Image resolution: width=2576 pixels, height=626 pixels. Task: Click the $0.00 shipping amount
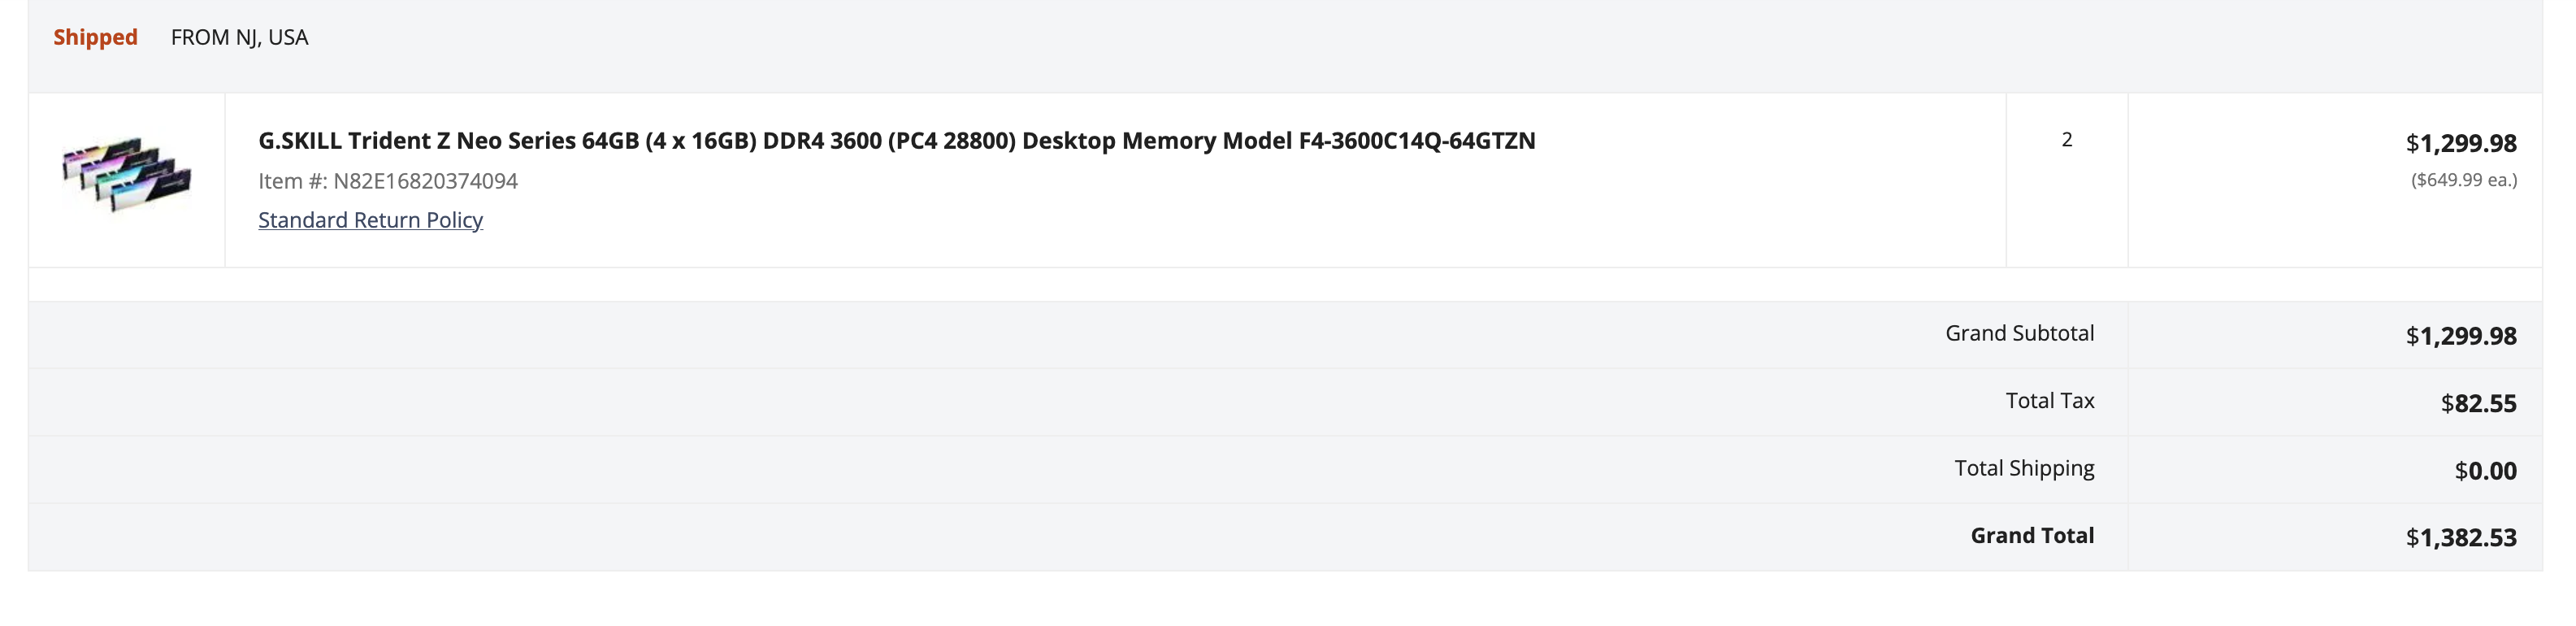click(x=2485, y=471)
